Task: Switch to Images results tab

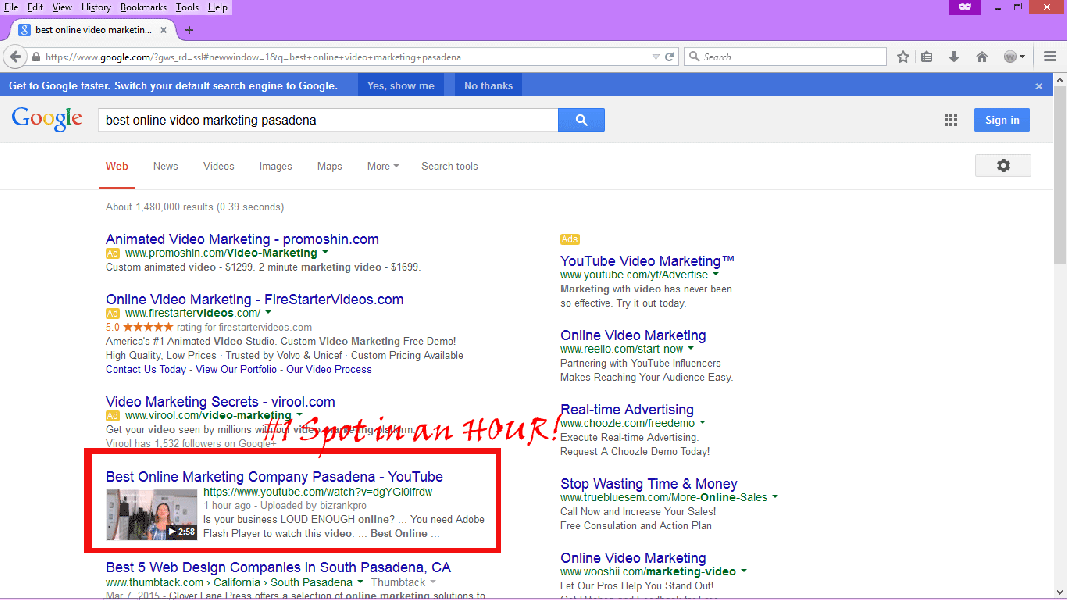Action: (x=276, y=166)
